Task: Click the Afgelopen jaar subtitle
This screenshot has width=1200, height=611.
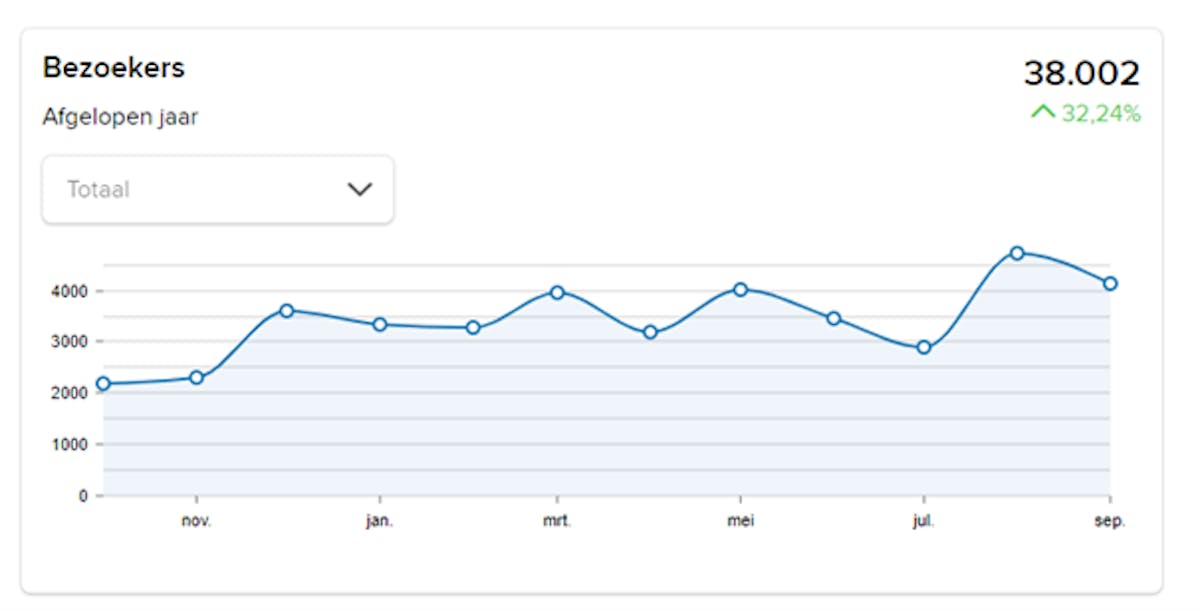Action: click(x=120, y=117)
